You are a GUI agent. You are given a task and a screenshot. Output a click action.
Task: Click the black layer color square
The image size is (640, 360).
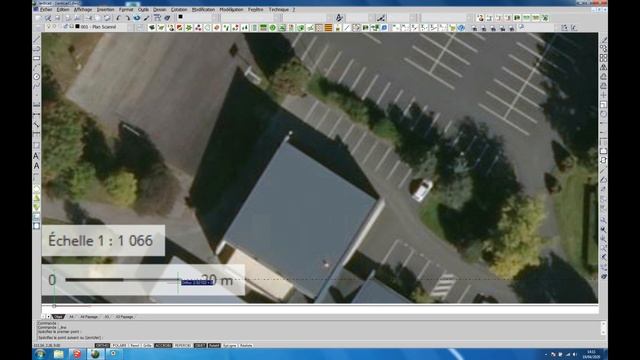click(x=77, y=27)
